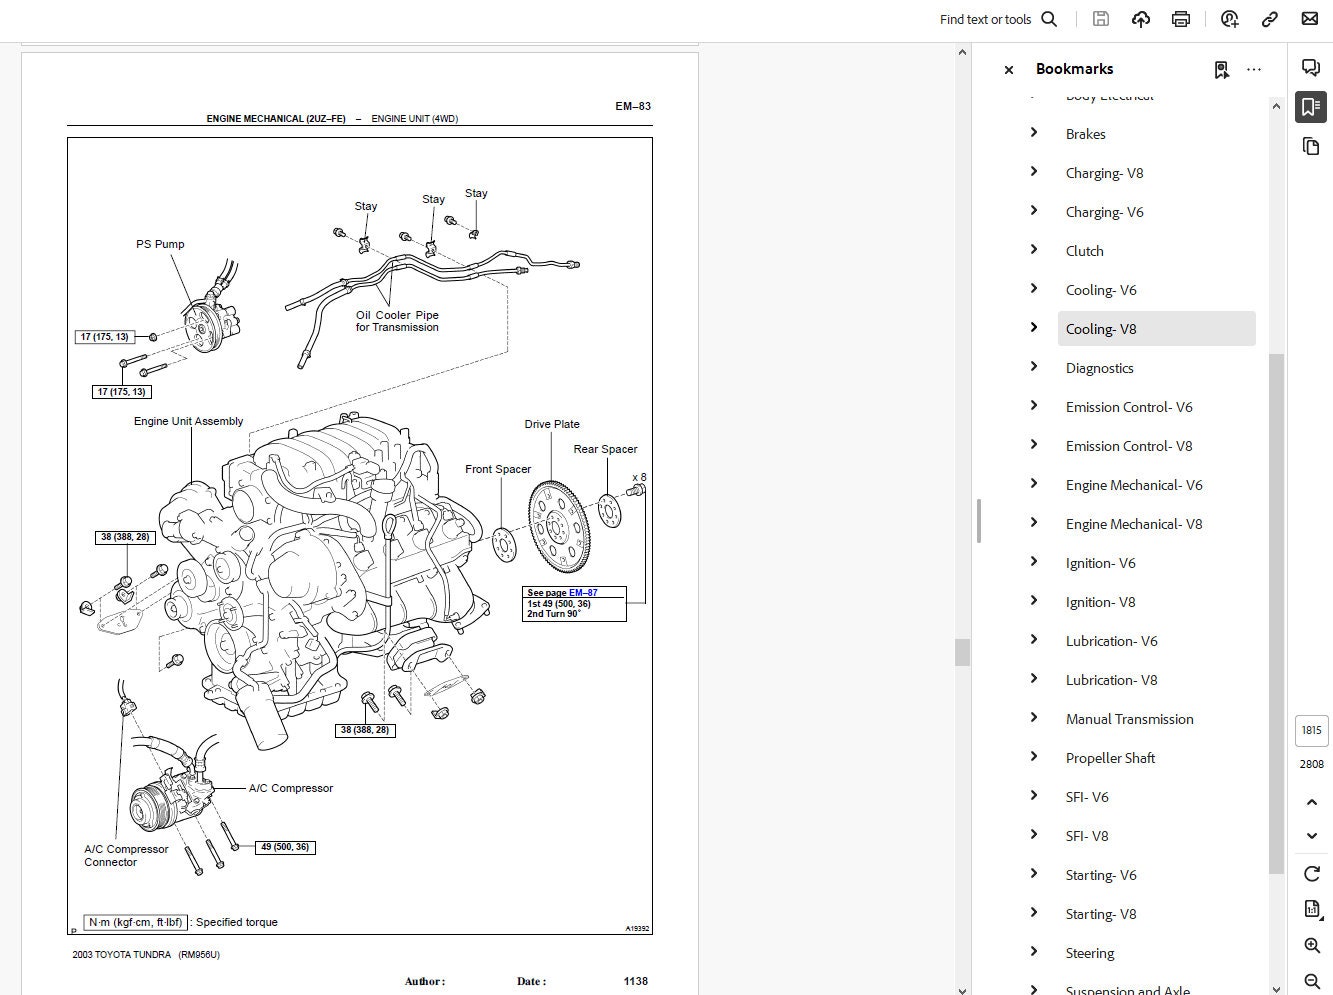Viewport: 1333px width, 995px height.
Task: Open the search magnifier in Find text or tools
Action: [x=1049, y=19]
